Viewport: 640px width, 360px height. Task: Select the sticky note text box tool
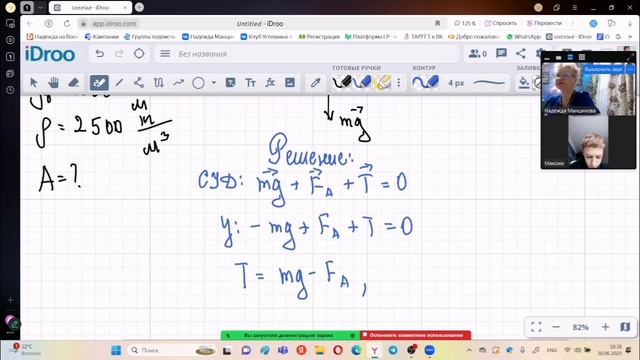[x=231, y=83]
